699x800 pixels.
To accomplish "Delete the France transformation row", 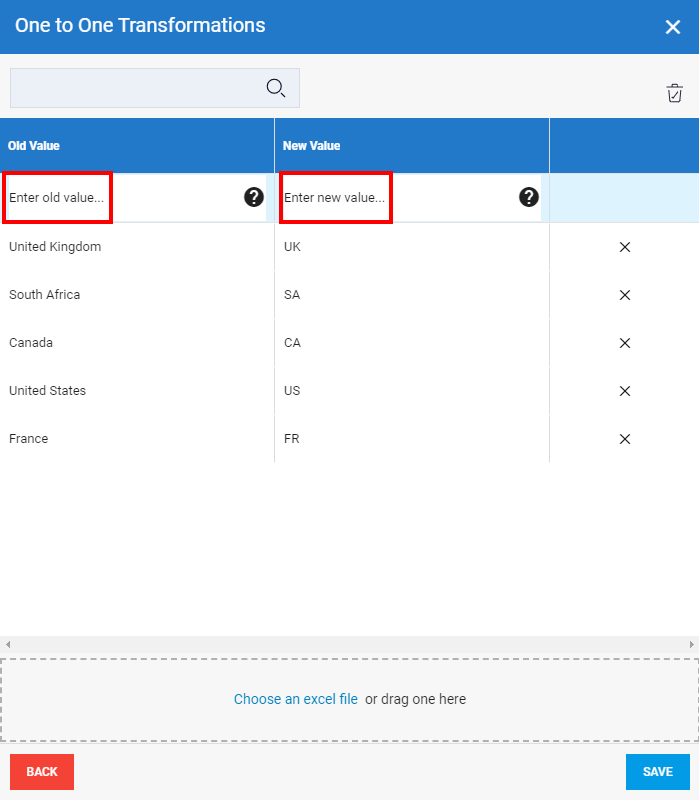I will click(x=625, y=439).
